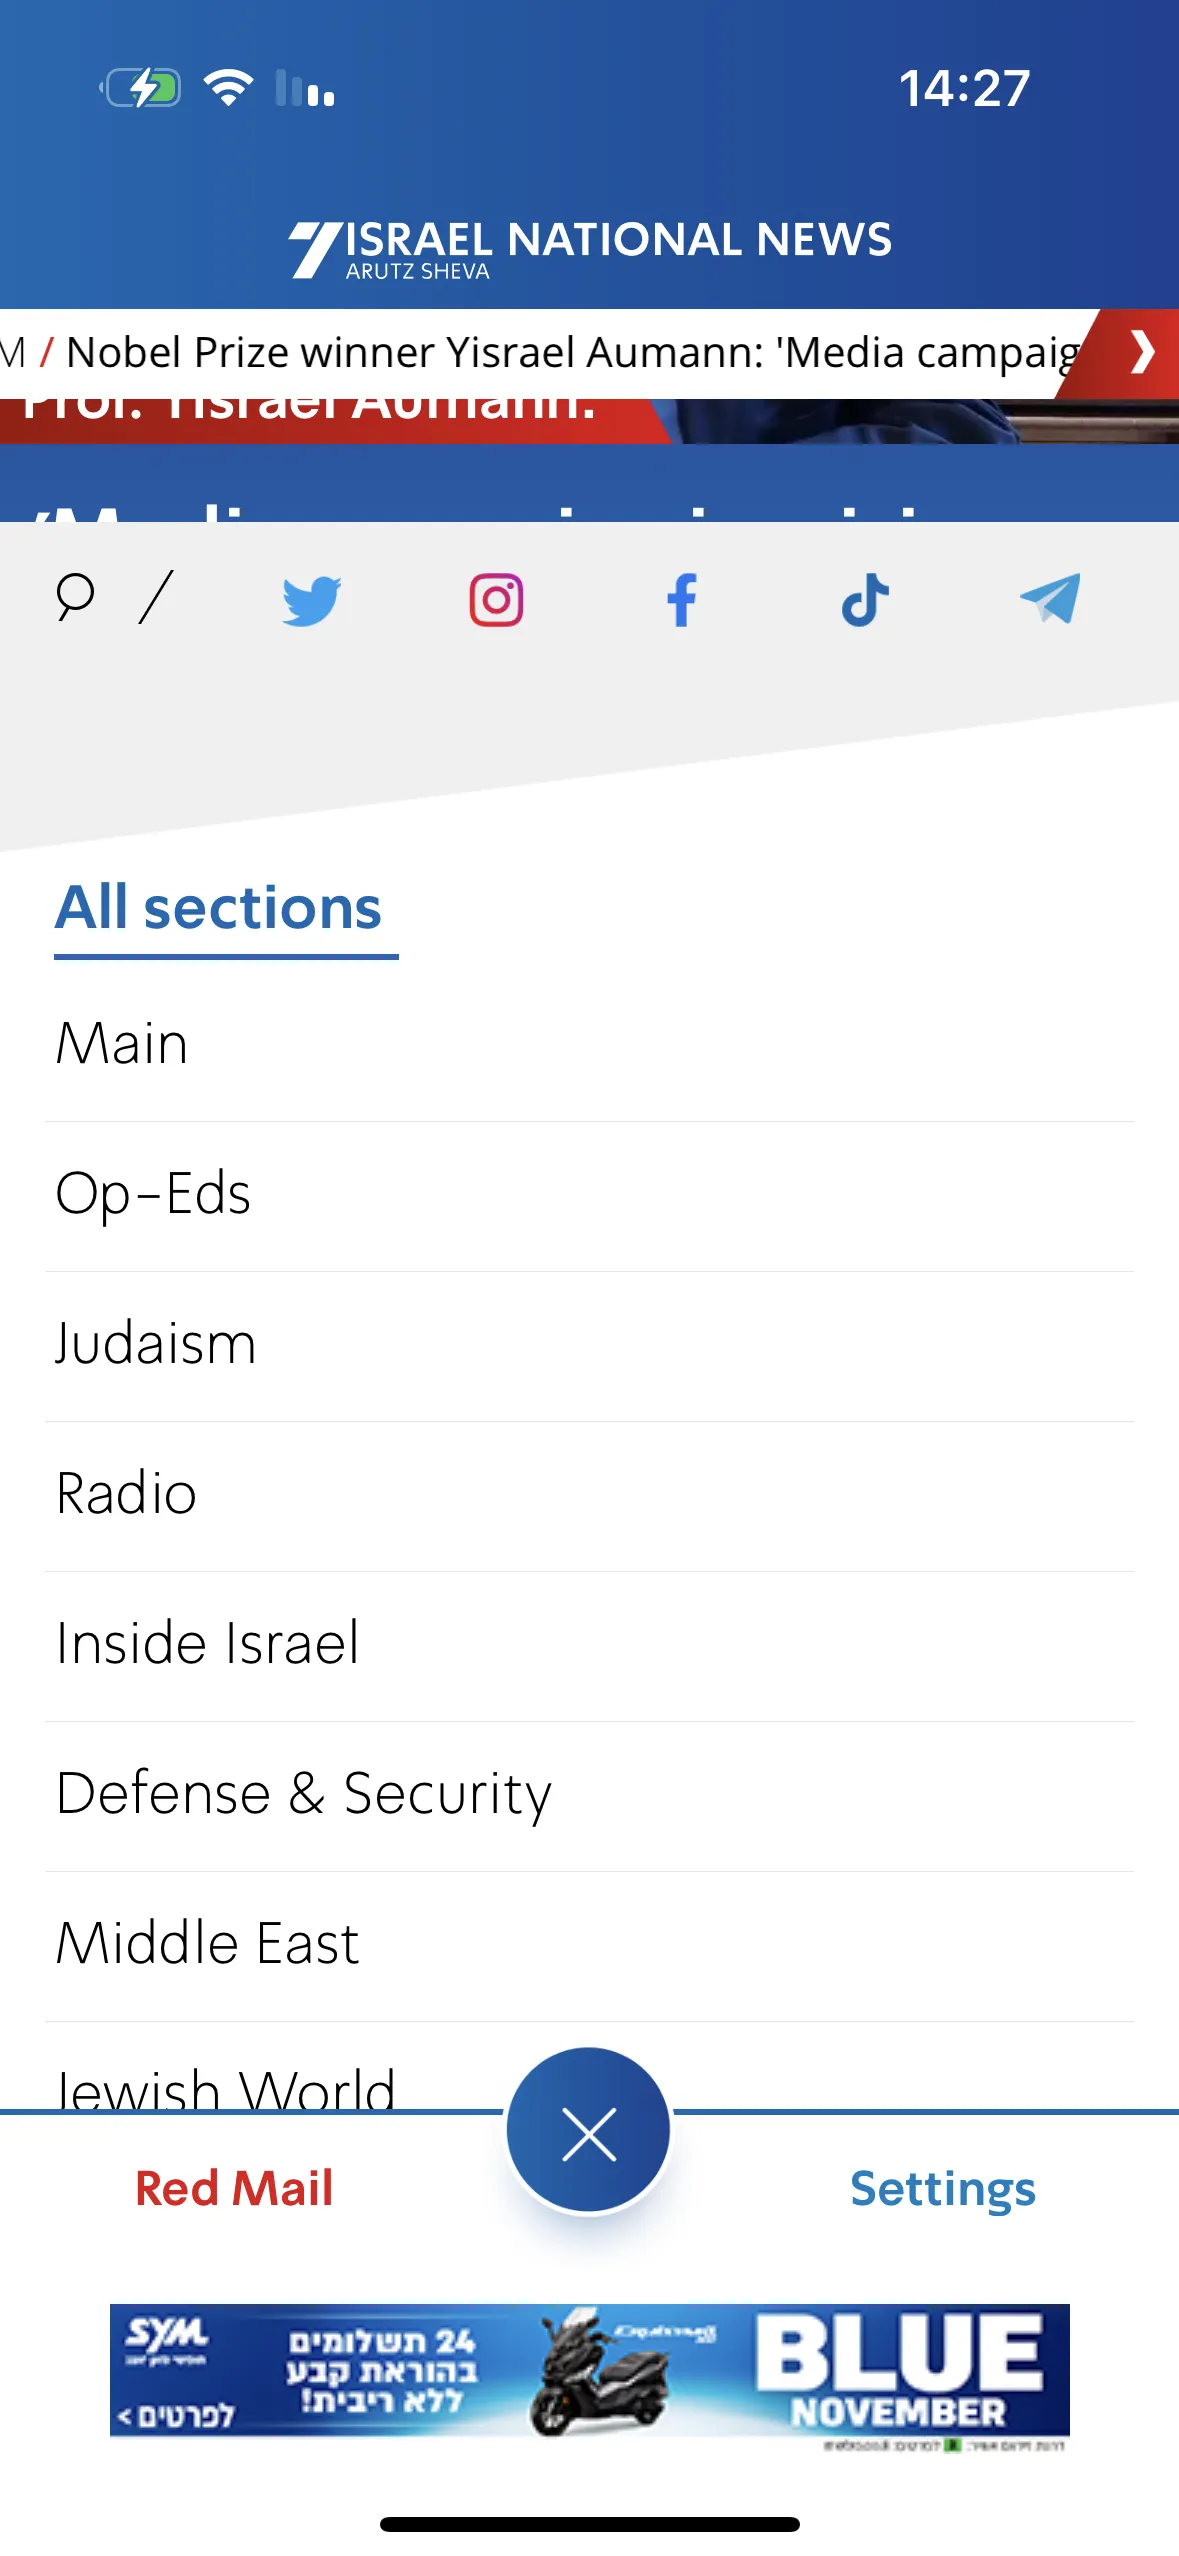Tap the search magnifier icon

point(75,598)
